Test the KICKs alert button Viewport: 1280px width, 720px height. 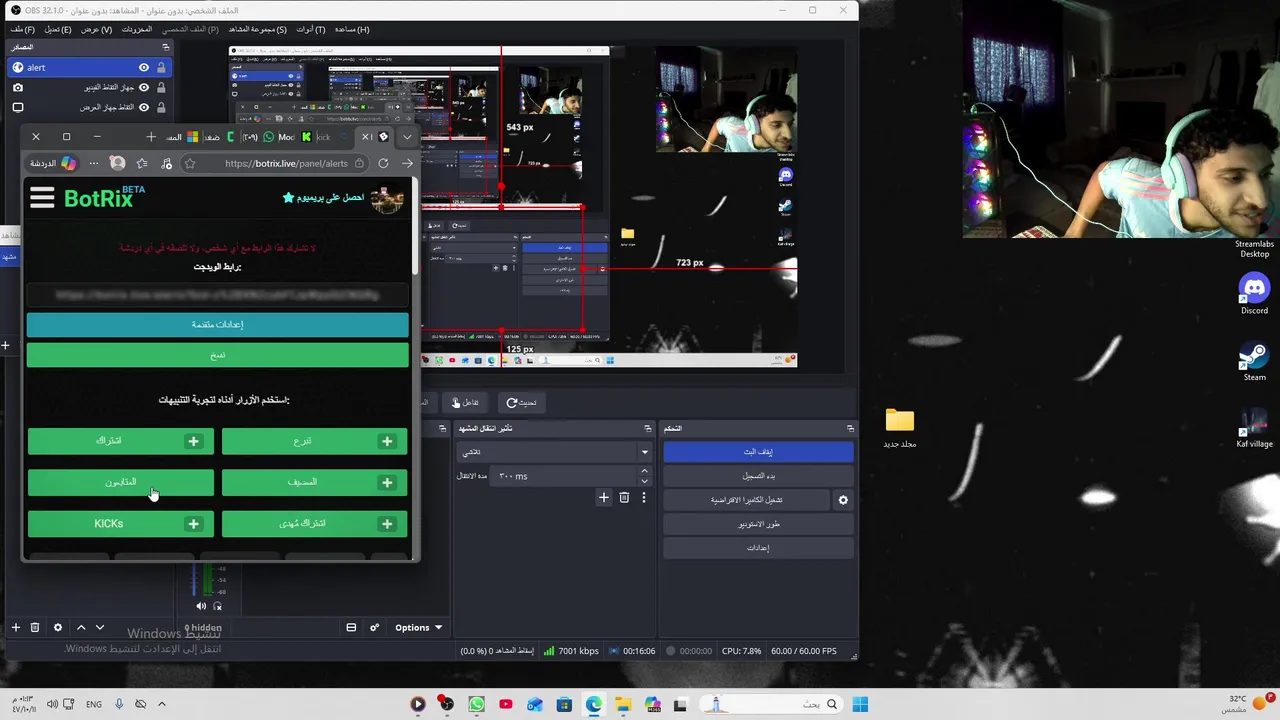click(120, 523)
